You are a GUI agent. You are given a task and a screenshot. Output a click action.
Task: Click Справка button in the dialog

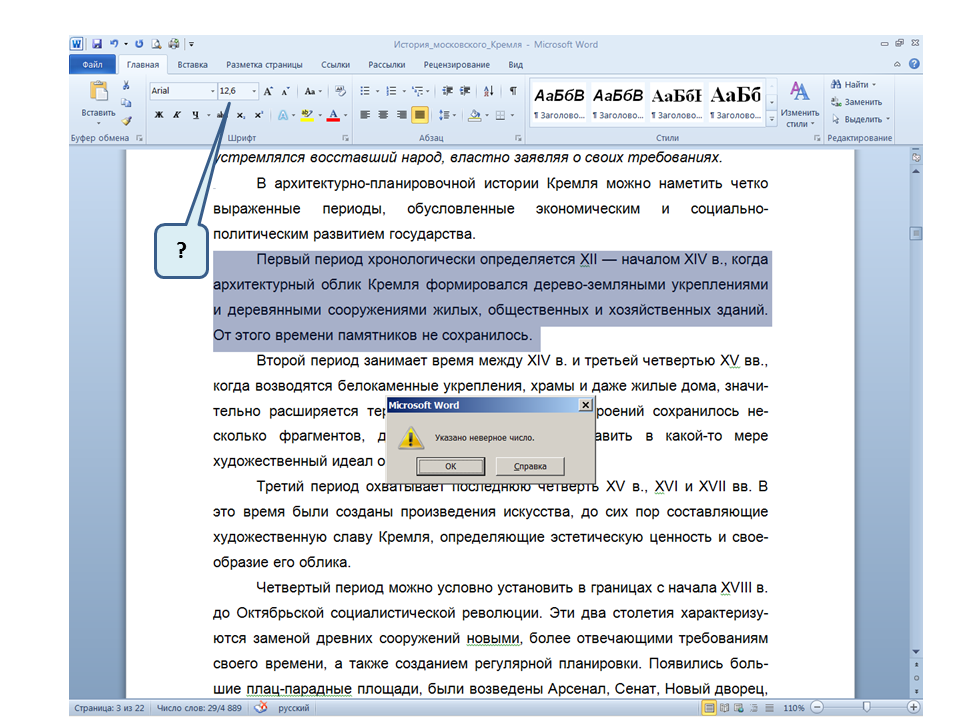pos(529,466)
